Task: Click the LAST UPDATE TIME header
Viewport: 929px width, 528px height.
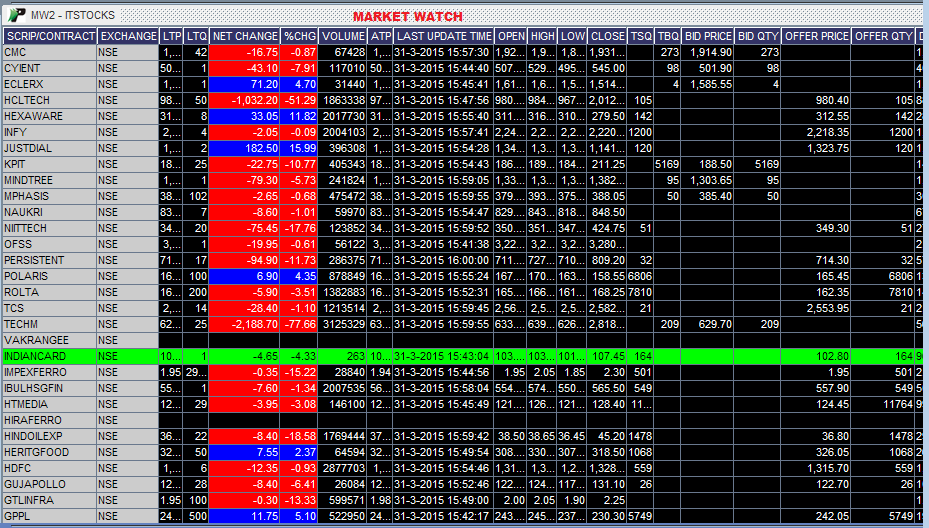Action: 443,36
